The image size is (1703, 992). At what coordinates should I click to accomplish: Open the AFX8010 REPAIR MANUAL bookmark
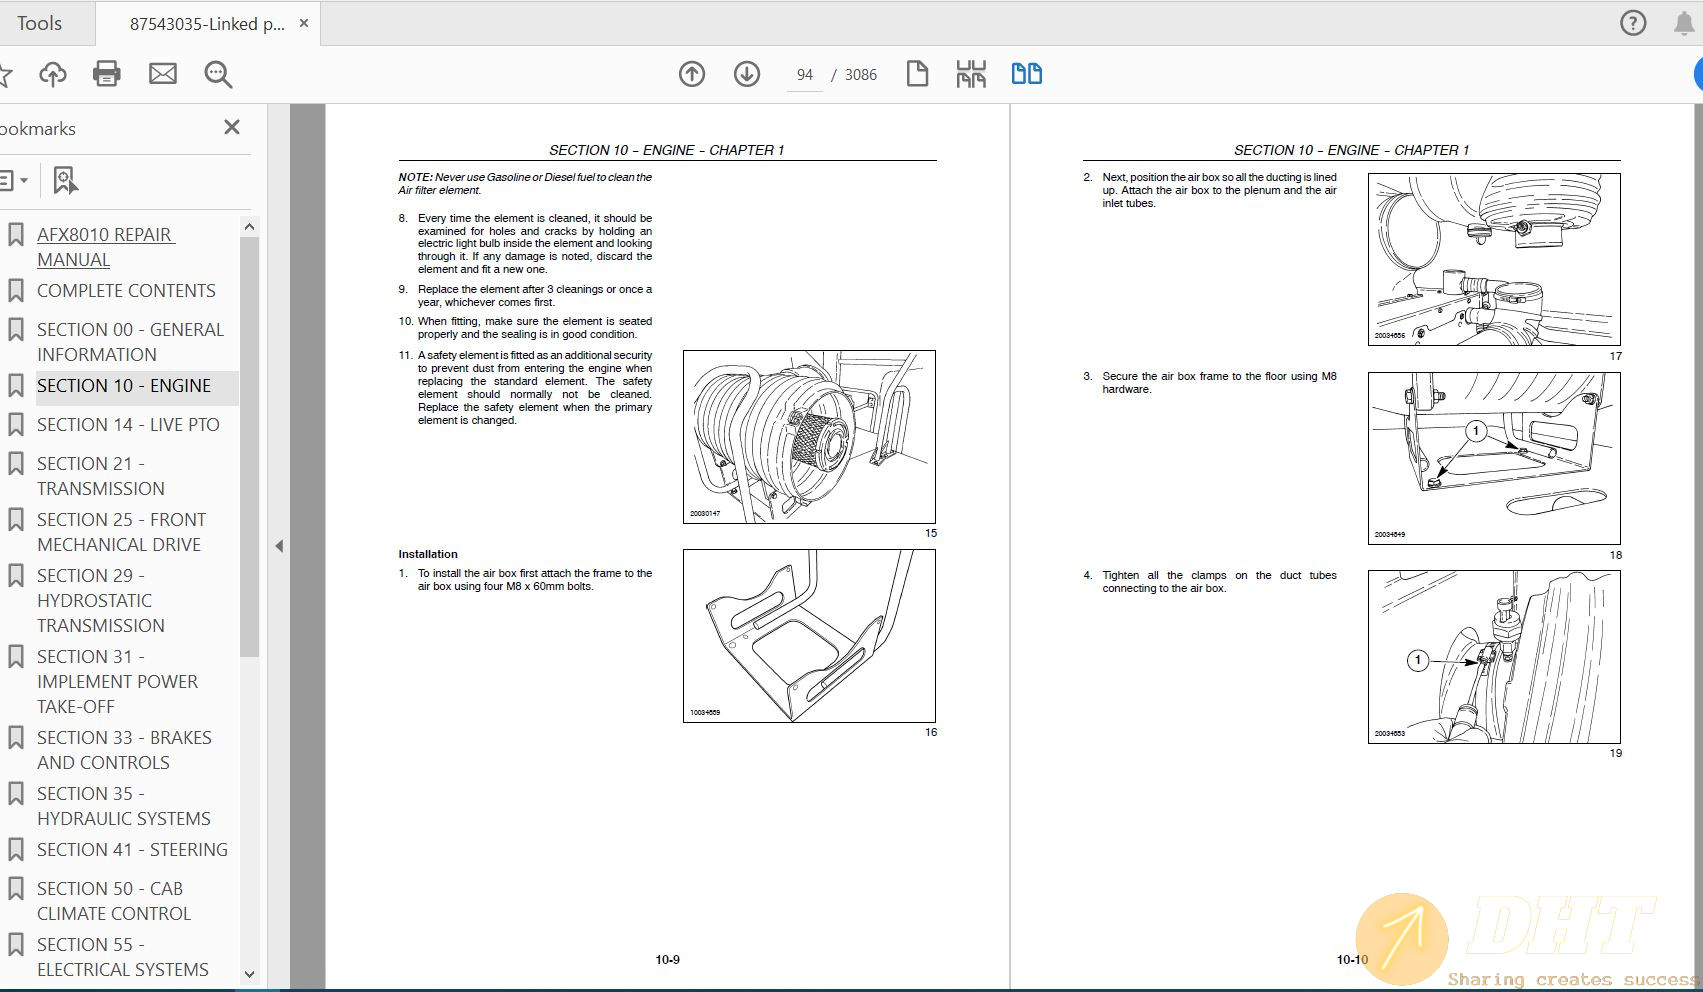[x=105, y=247]
